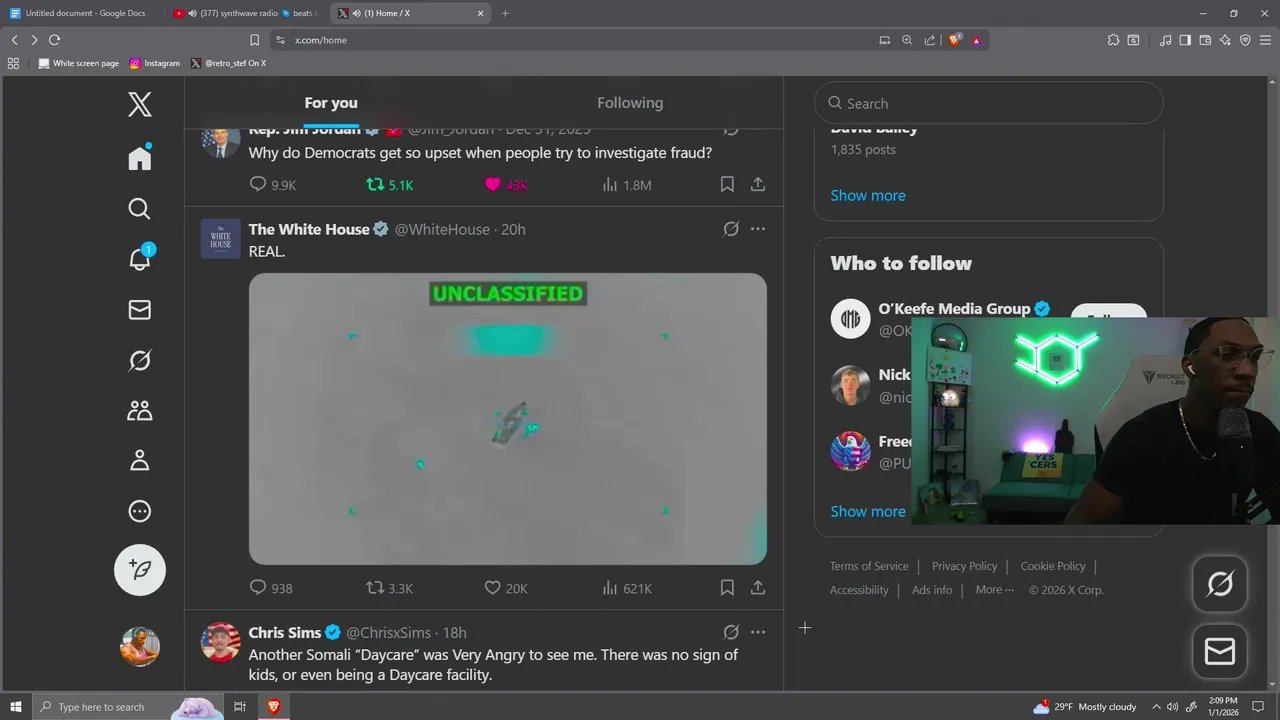Open The White House profile name
The width and height of the screenshot is (1280, 720).
(x=309, y=229)
